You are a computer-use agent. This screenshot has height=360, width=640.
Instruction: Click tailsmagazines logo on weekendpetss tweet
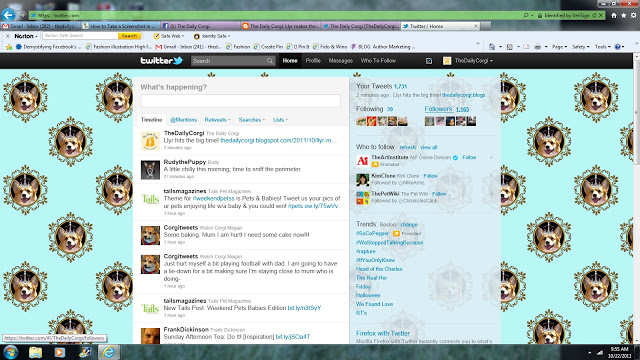150,199
